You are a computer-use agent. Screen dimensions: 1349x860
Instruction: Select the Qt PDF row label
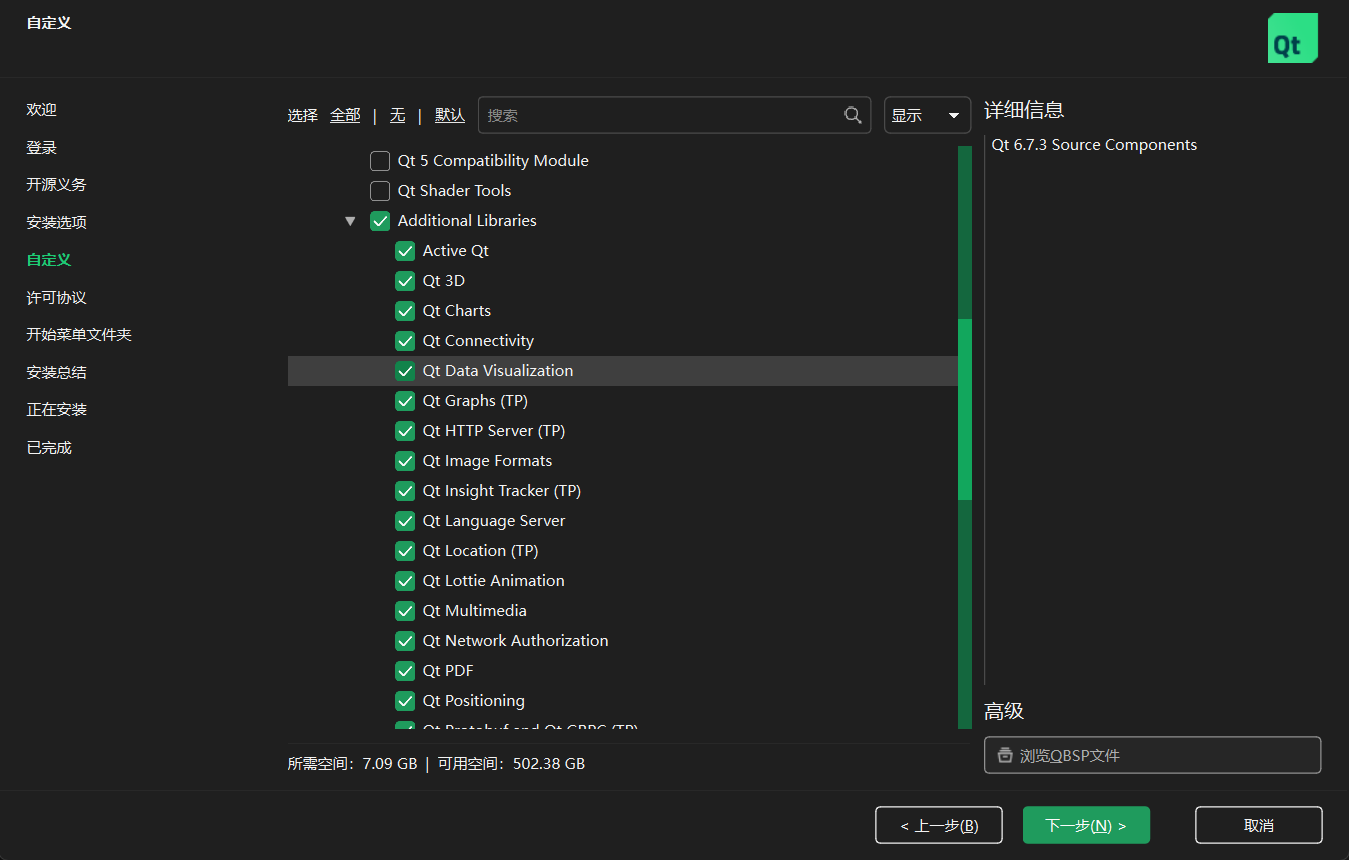tap(448, 671)
